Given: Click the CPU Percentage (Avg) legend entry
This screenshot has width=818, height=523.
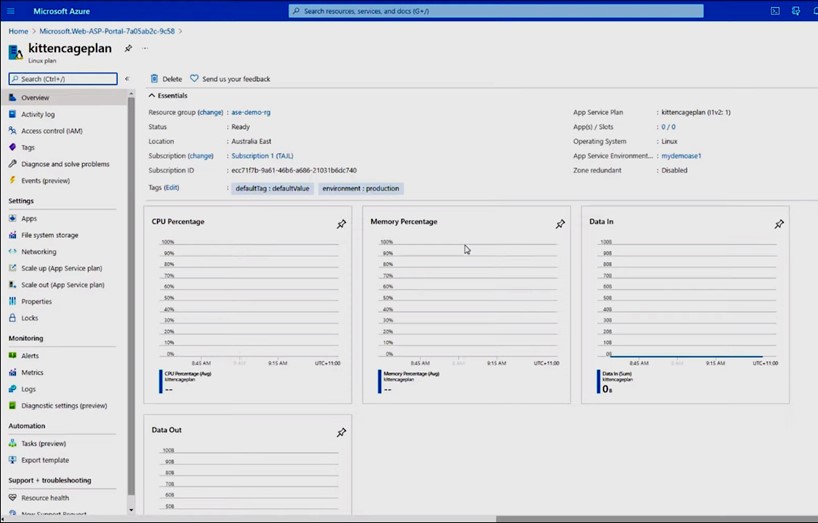Looking at the screenshot, I should [x=187, y=373].
